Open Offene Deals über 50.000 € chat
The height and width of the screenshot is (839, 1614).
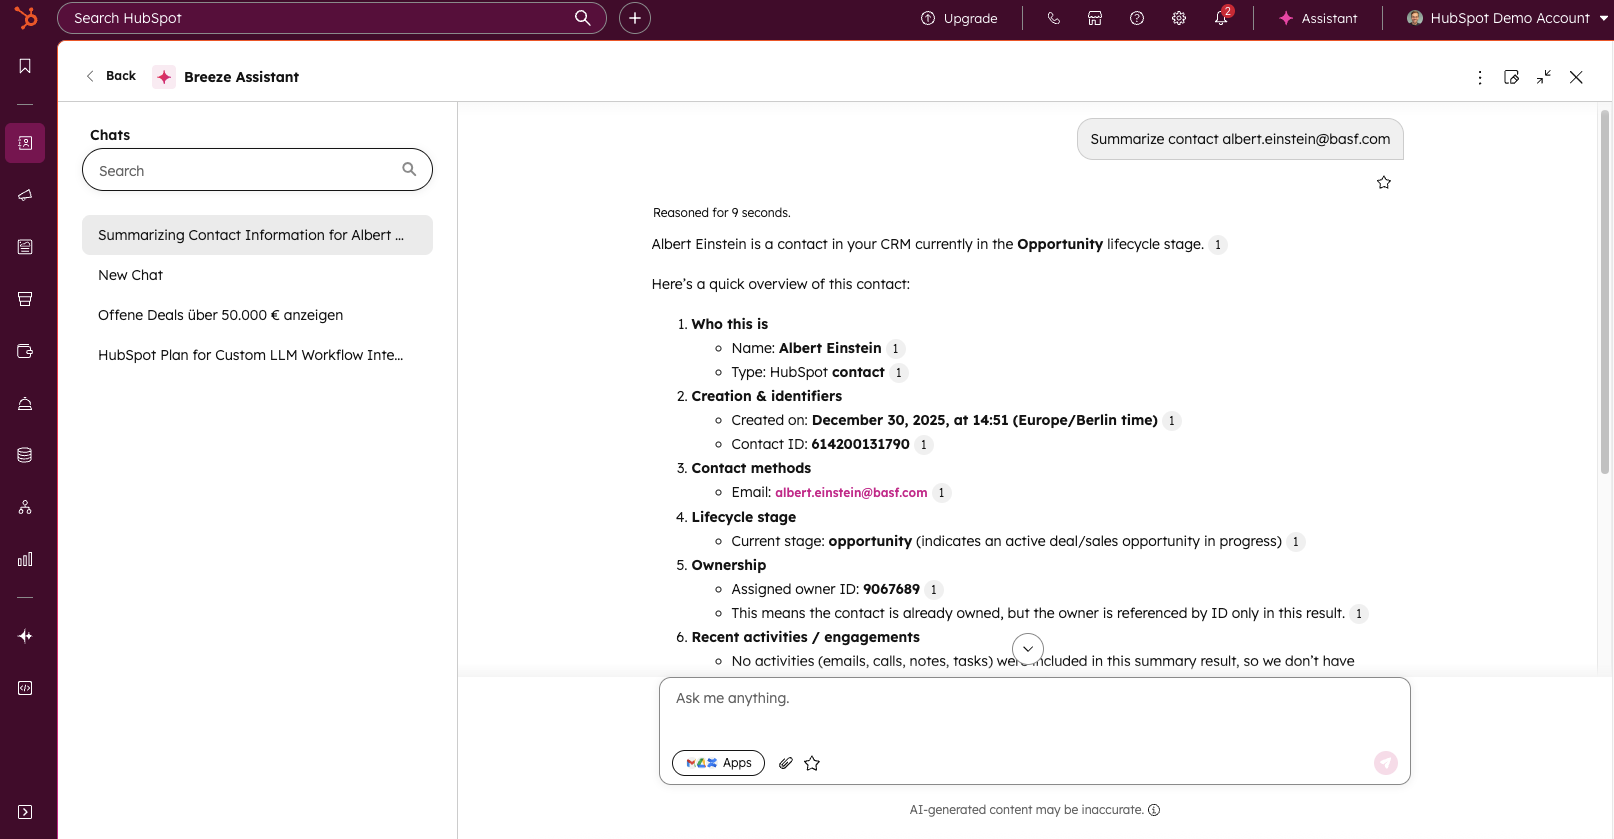coord(220,315)
